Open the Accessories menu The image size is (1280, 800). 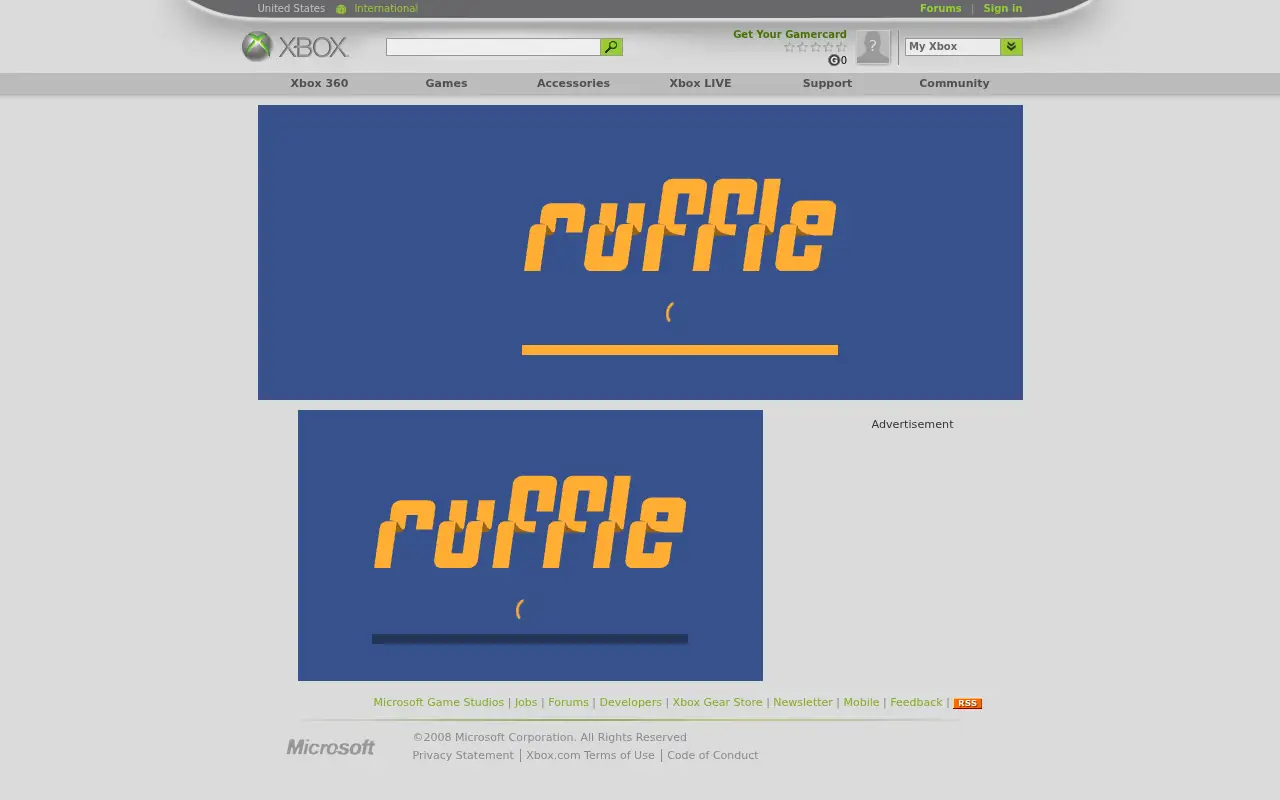click(573, 84)
